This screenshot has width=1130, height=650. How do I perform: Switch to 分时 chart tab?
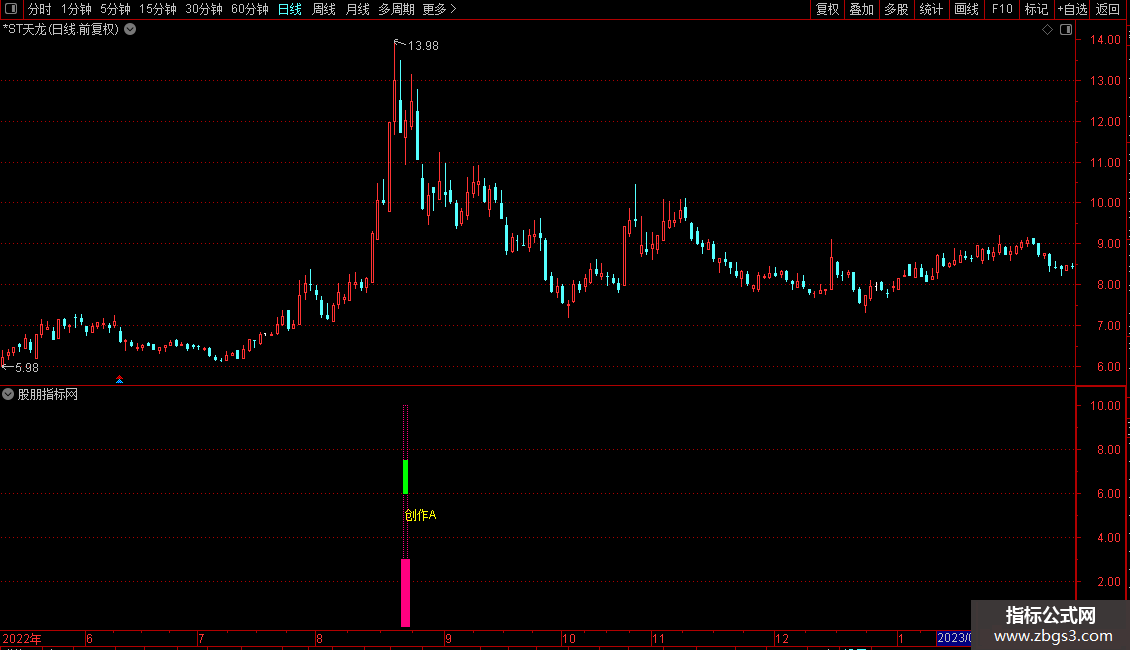tap(40, 9)
